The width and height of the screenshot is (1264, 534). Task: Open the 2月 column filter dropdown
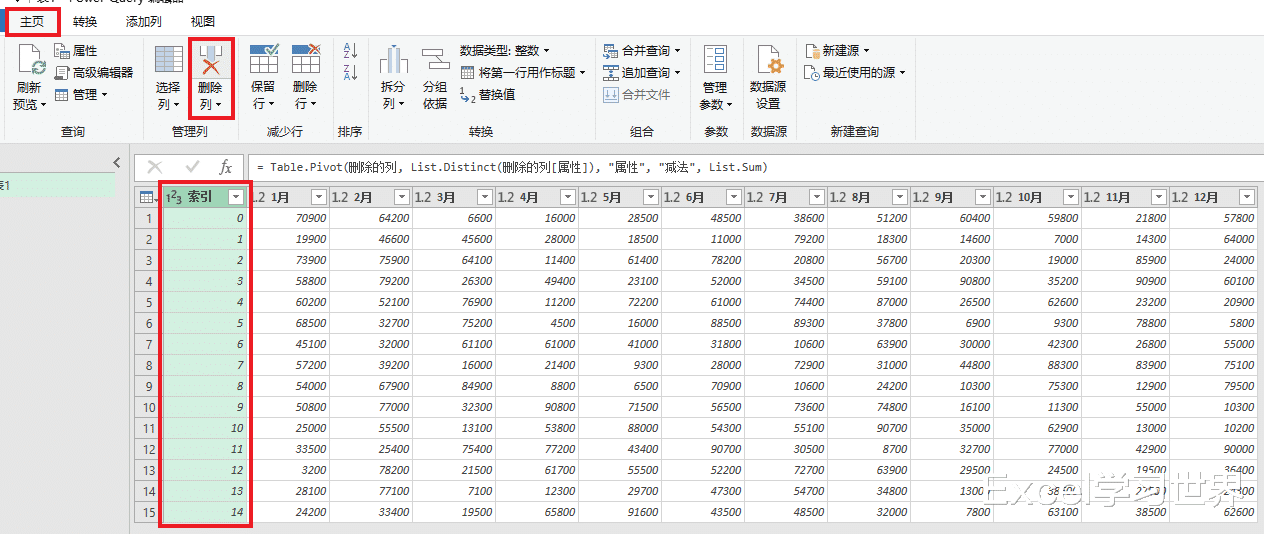coord(402,197)
